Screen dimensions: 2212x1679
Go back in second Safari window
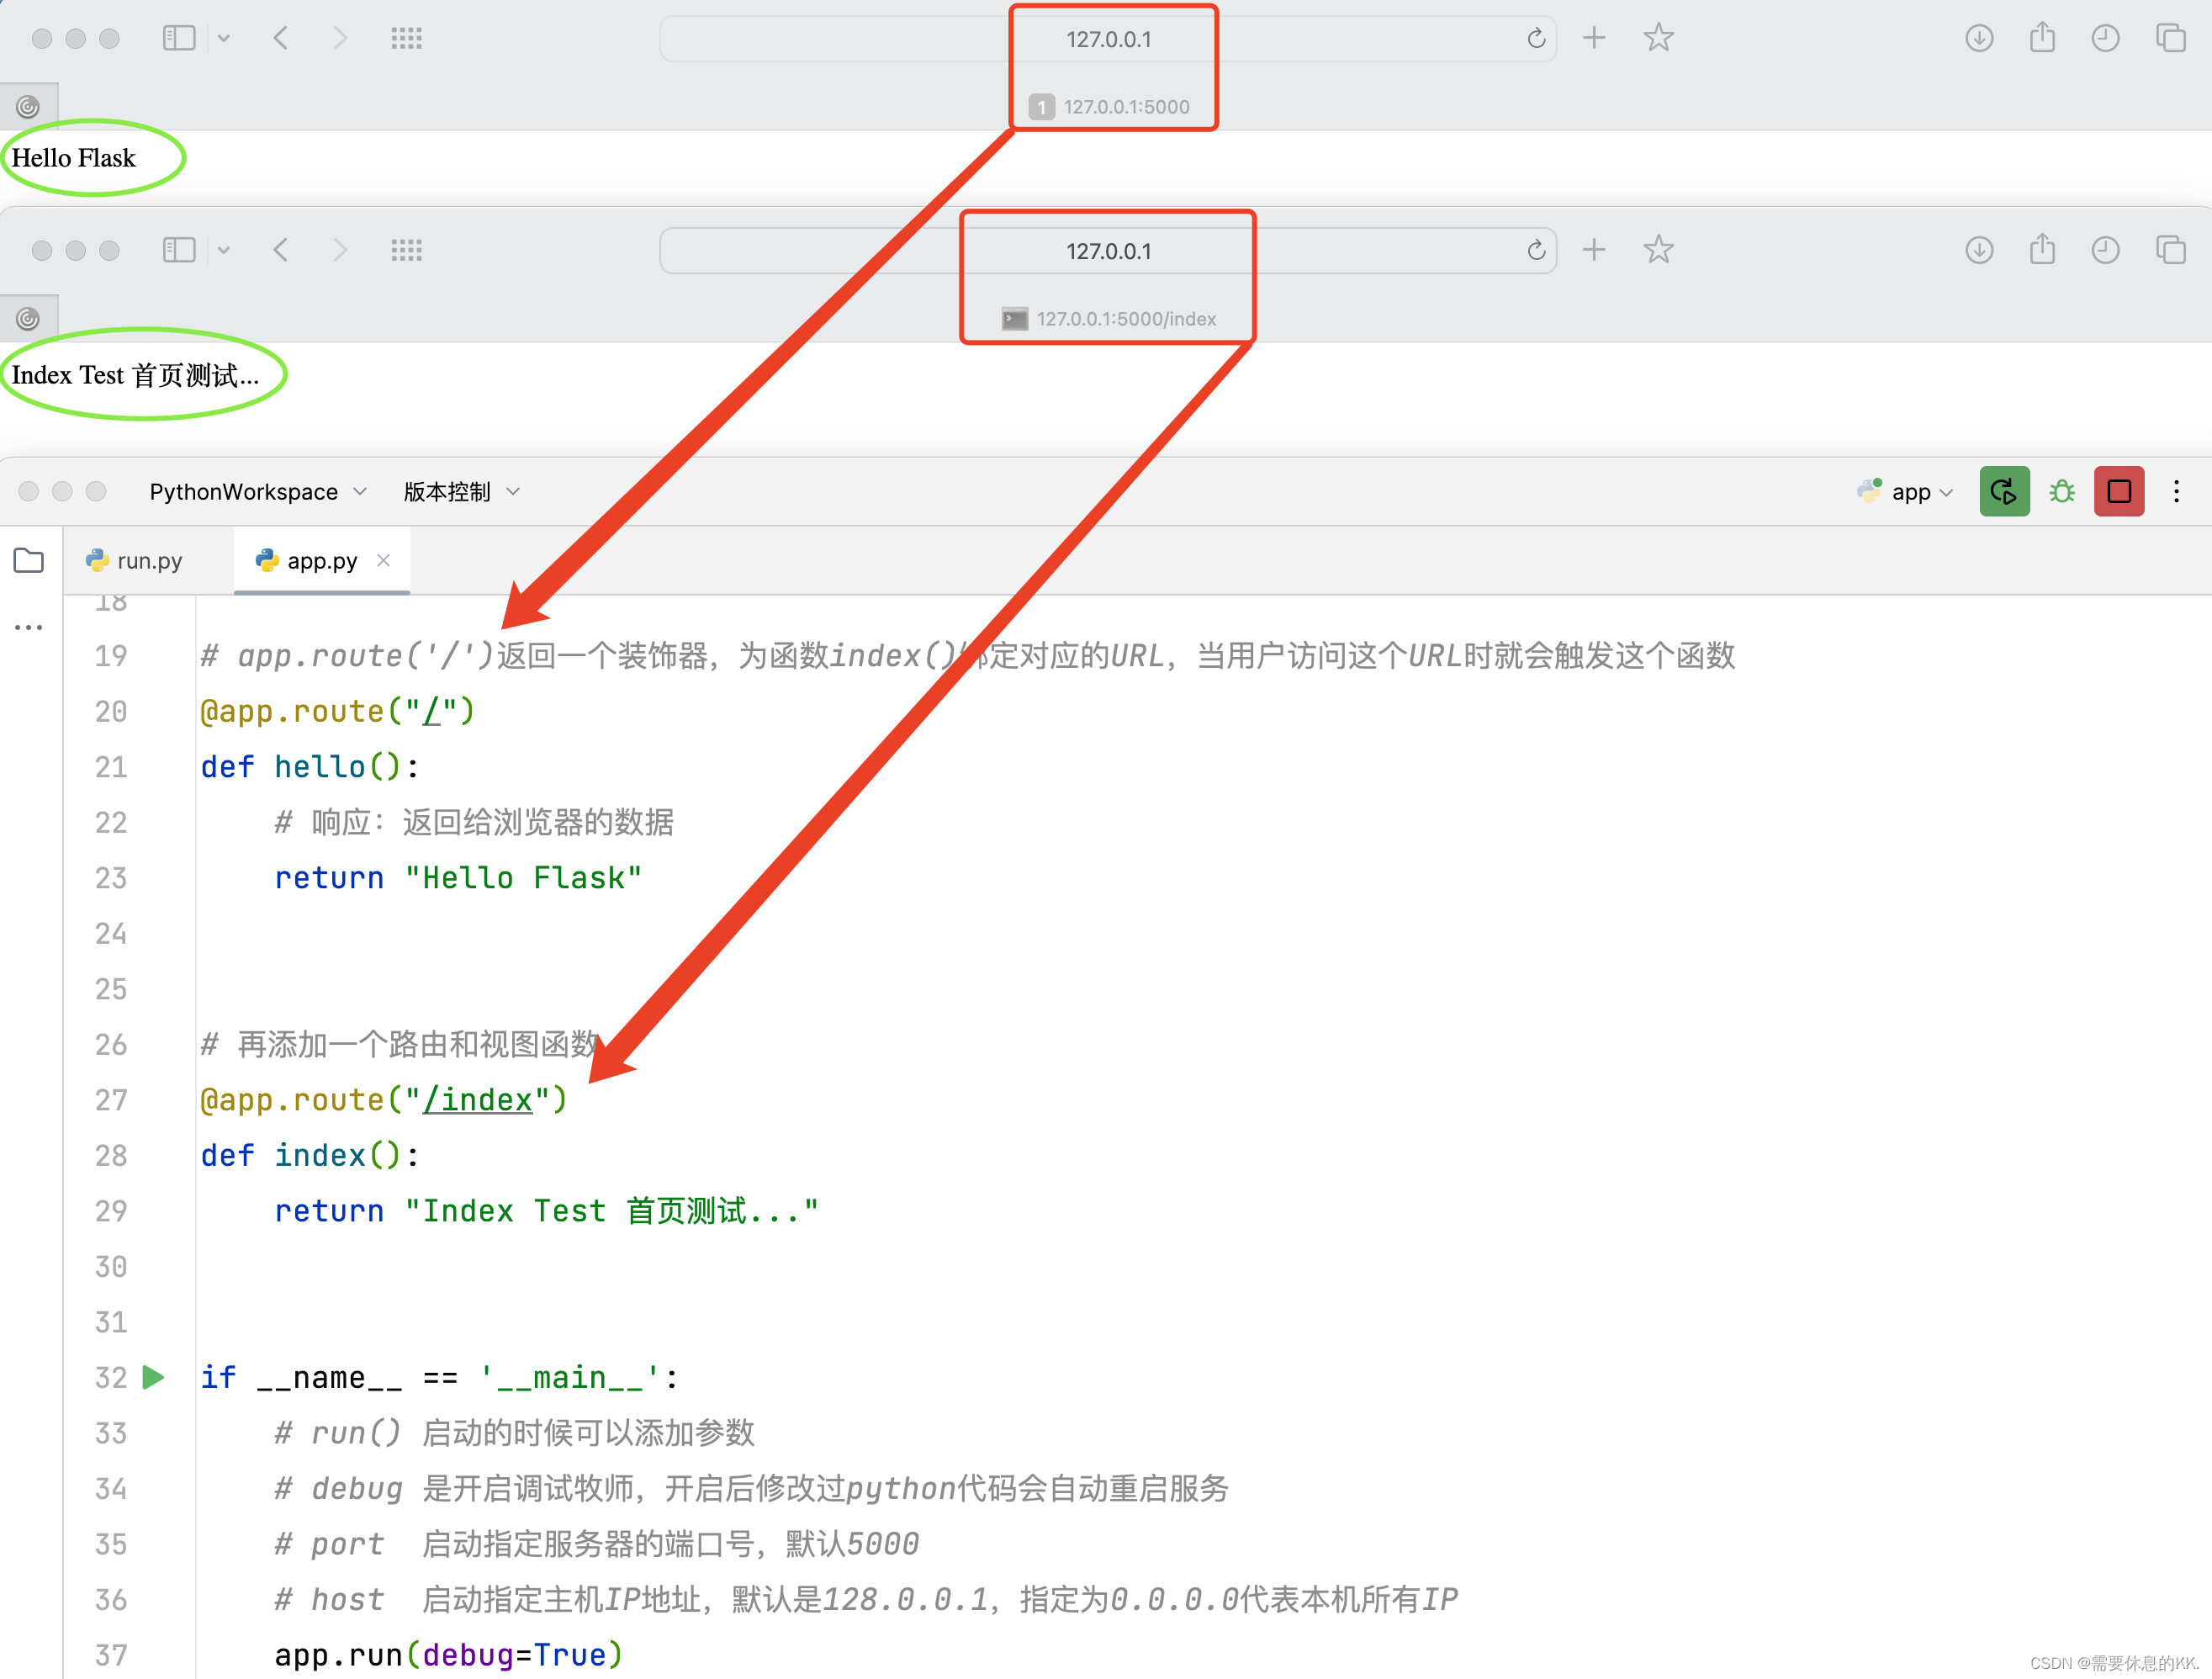coord(281,249)
